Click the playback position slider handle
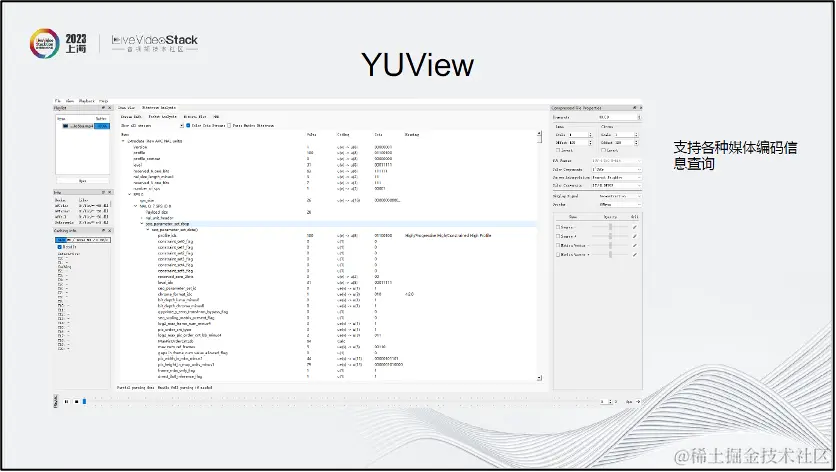The height and width of the screenshot is (472, 836). 84,401
